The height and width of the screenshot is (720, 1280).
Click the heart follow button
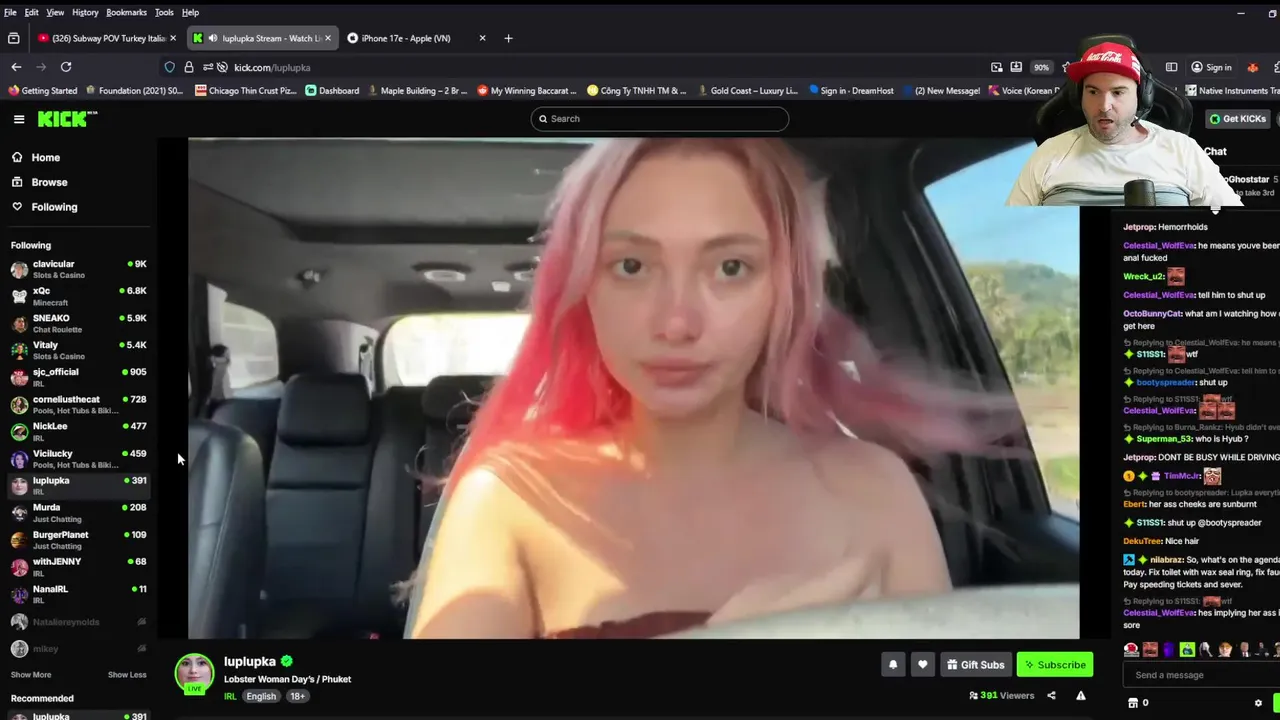pos(923,664)
